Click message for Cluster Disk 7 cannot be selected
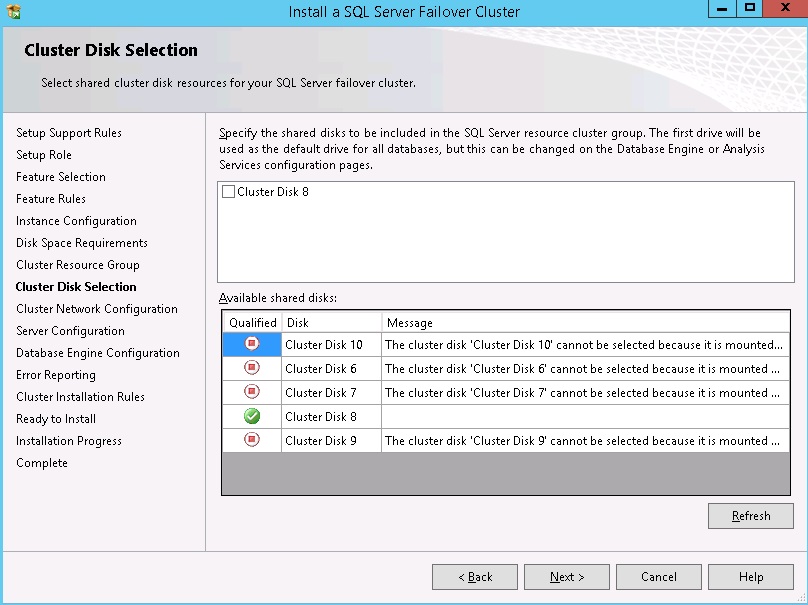 [x=585, y=393]
